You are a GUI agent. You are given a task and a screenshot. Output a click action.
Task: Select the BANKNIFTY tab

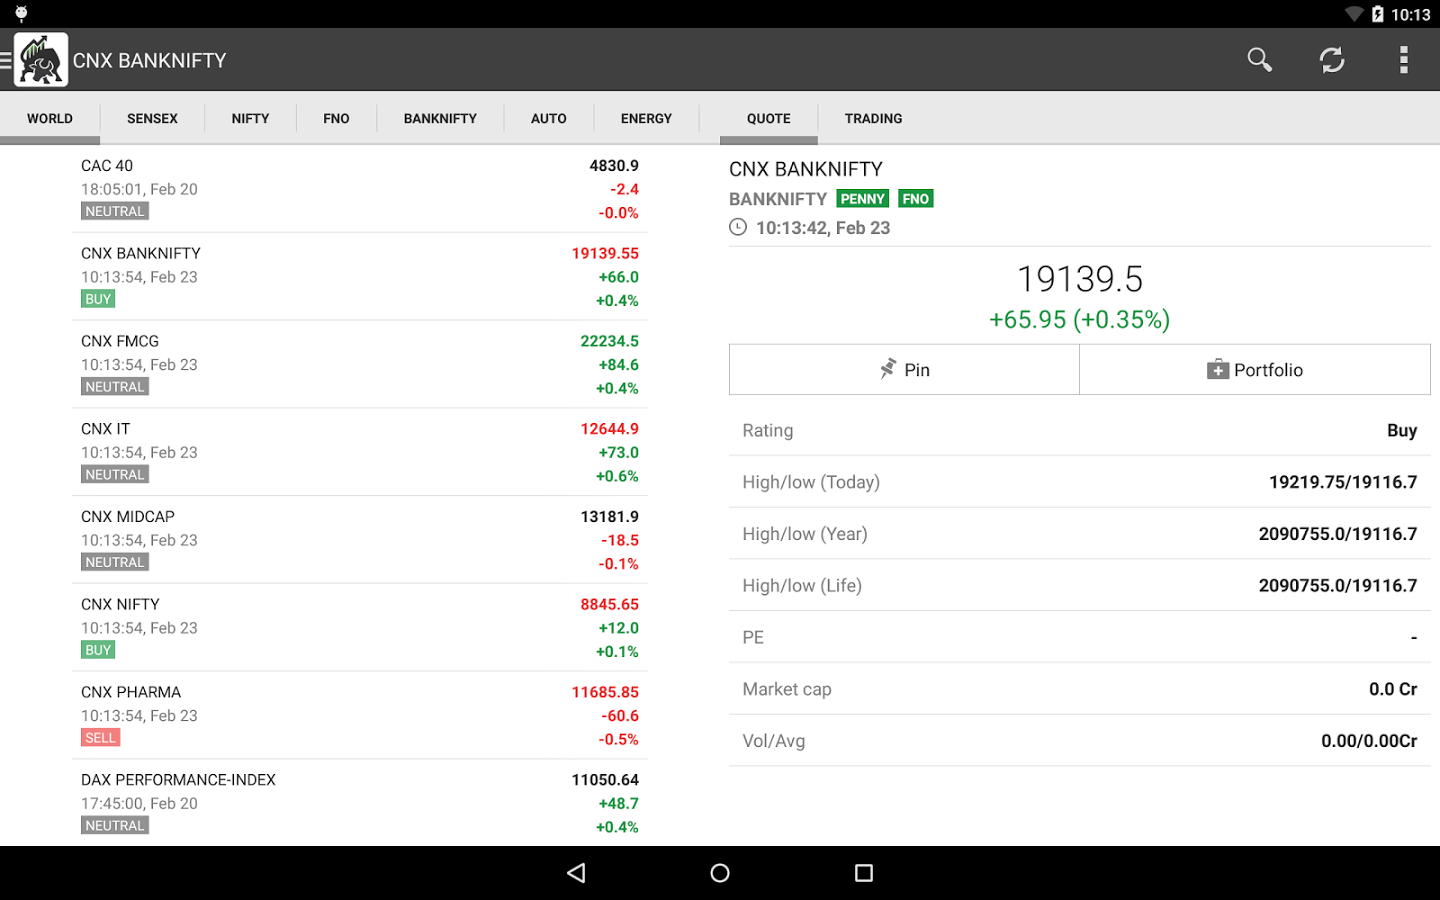pyautogui.click(x=440, y=118)
